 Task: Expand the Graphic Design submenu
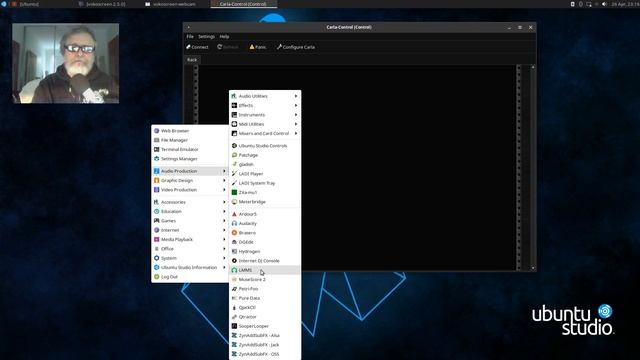tap(190, 180)
